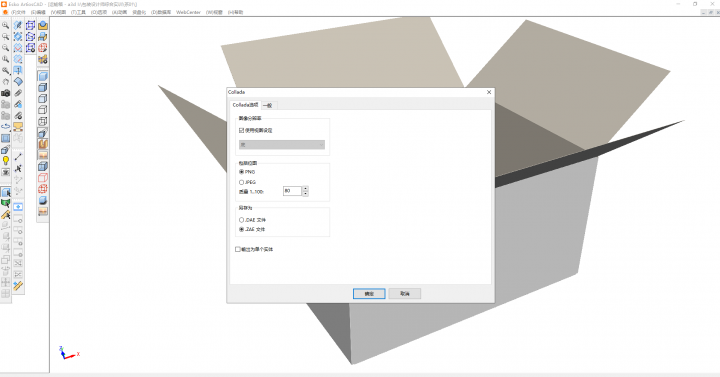Select the red wireframe cube view icon
Image resolution: width=720 pixels, height=377 pixels.
[43, 178]
